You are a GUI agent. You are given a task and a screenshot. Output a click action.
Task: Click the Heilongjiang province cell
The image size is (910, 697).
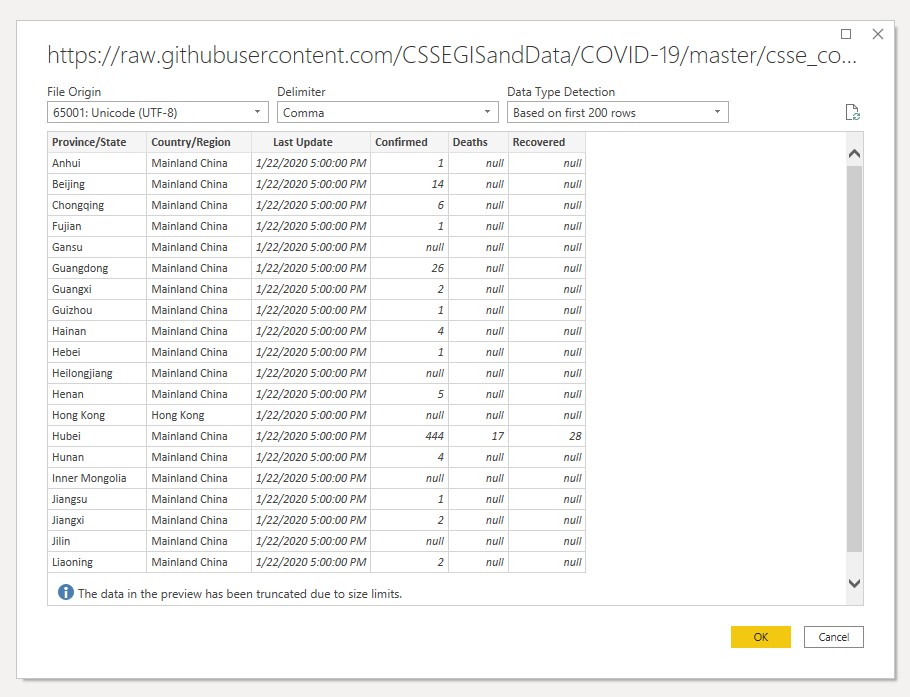point(97,373)
